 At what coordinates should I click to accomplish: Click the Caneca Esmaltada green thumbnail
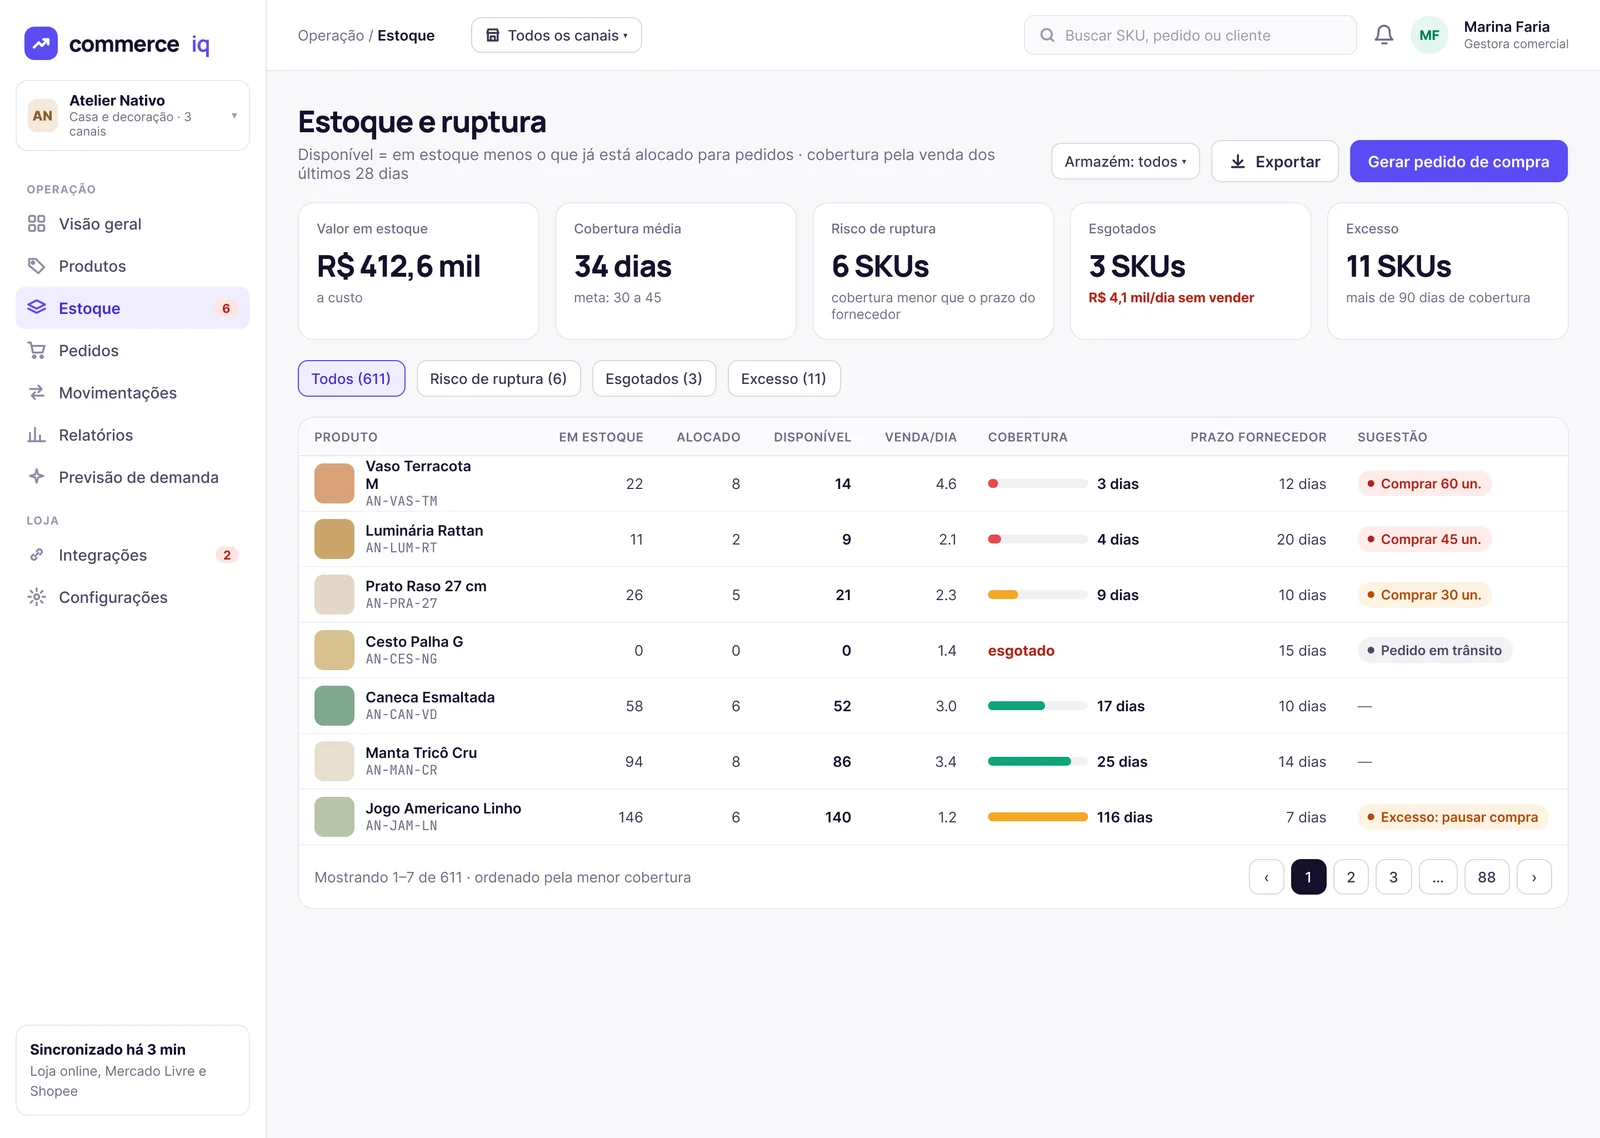coord(334,706)
